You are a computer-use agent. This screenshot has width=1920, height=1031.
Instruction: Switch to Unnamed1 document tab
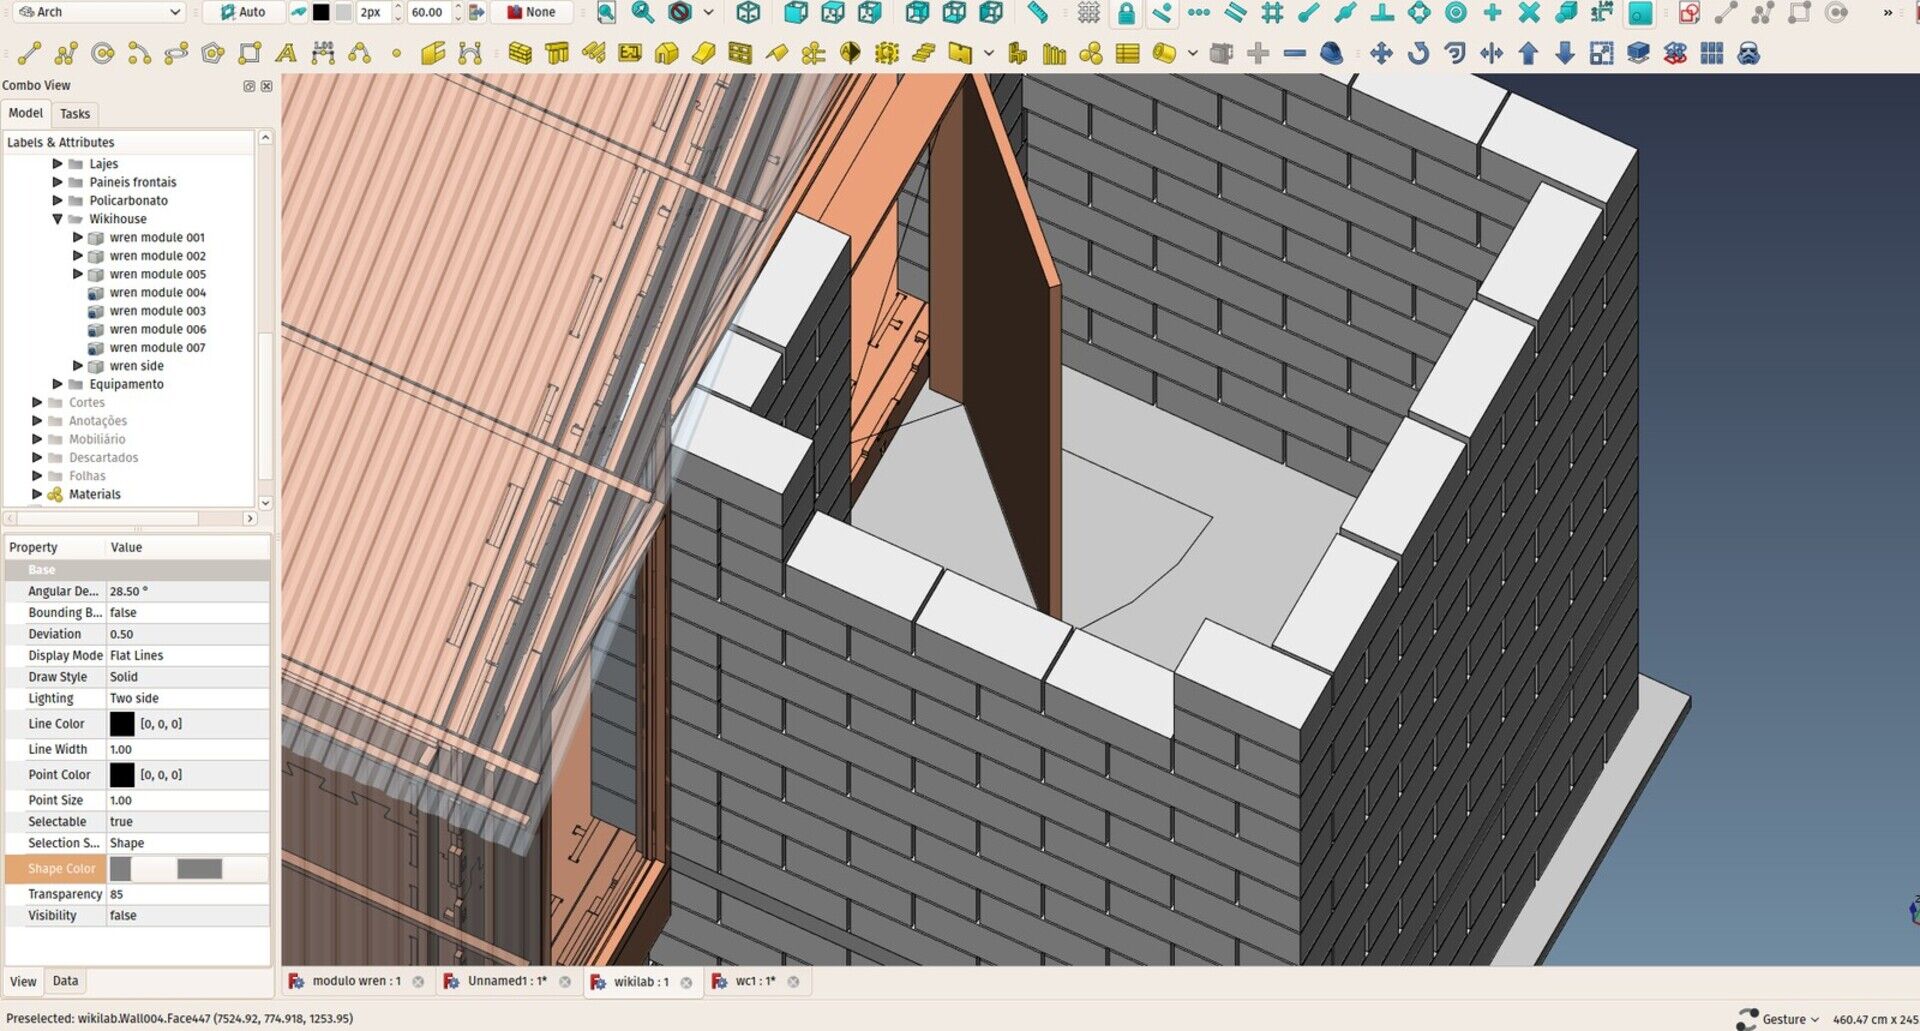point(507,981)
